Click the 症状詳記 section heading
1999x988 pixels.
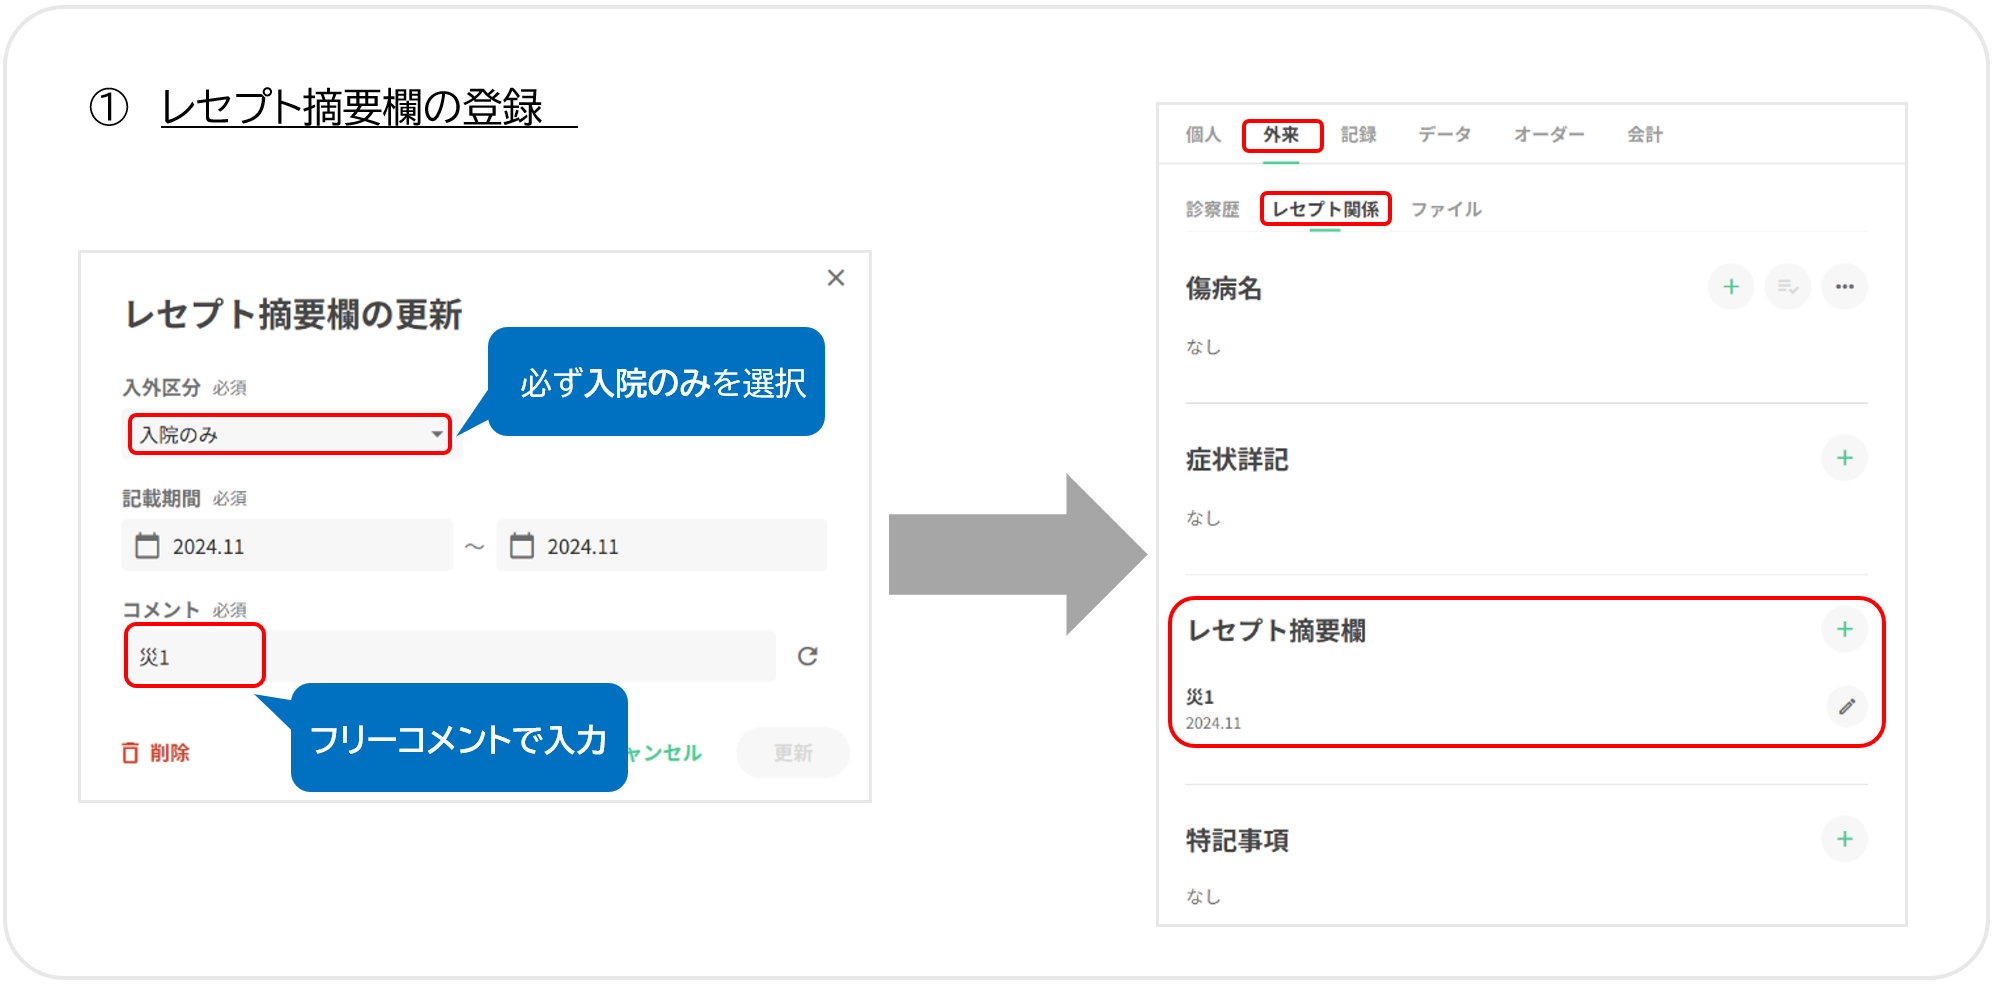(x=1237, y=459)
